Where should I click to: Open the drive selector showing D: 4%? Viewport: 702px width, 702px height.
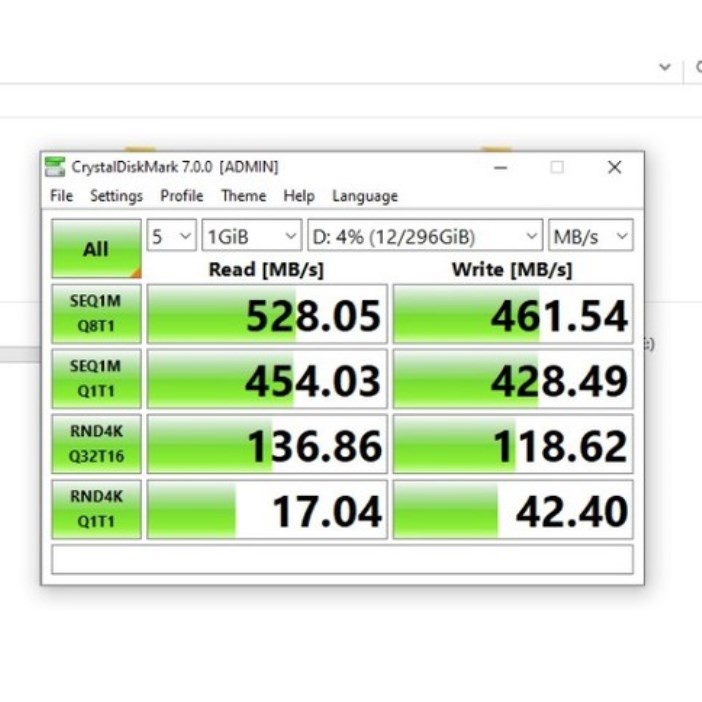(x=424, y=237)
